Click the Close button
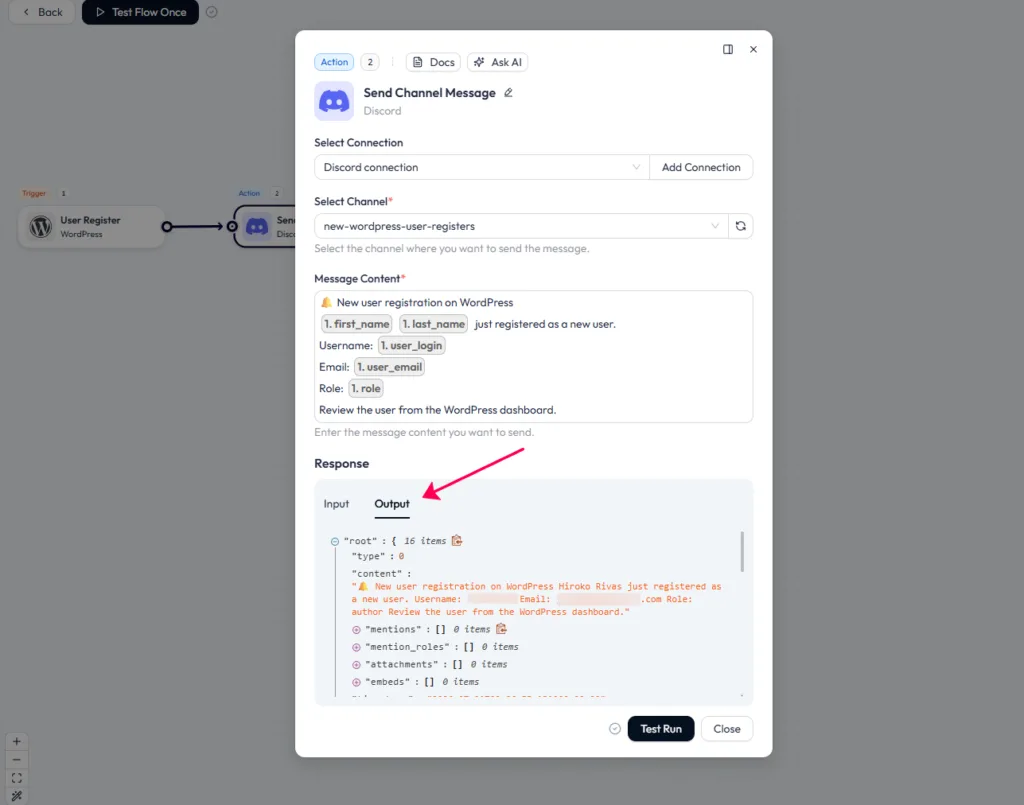The image size is (1024, 805). (727, 729)
